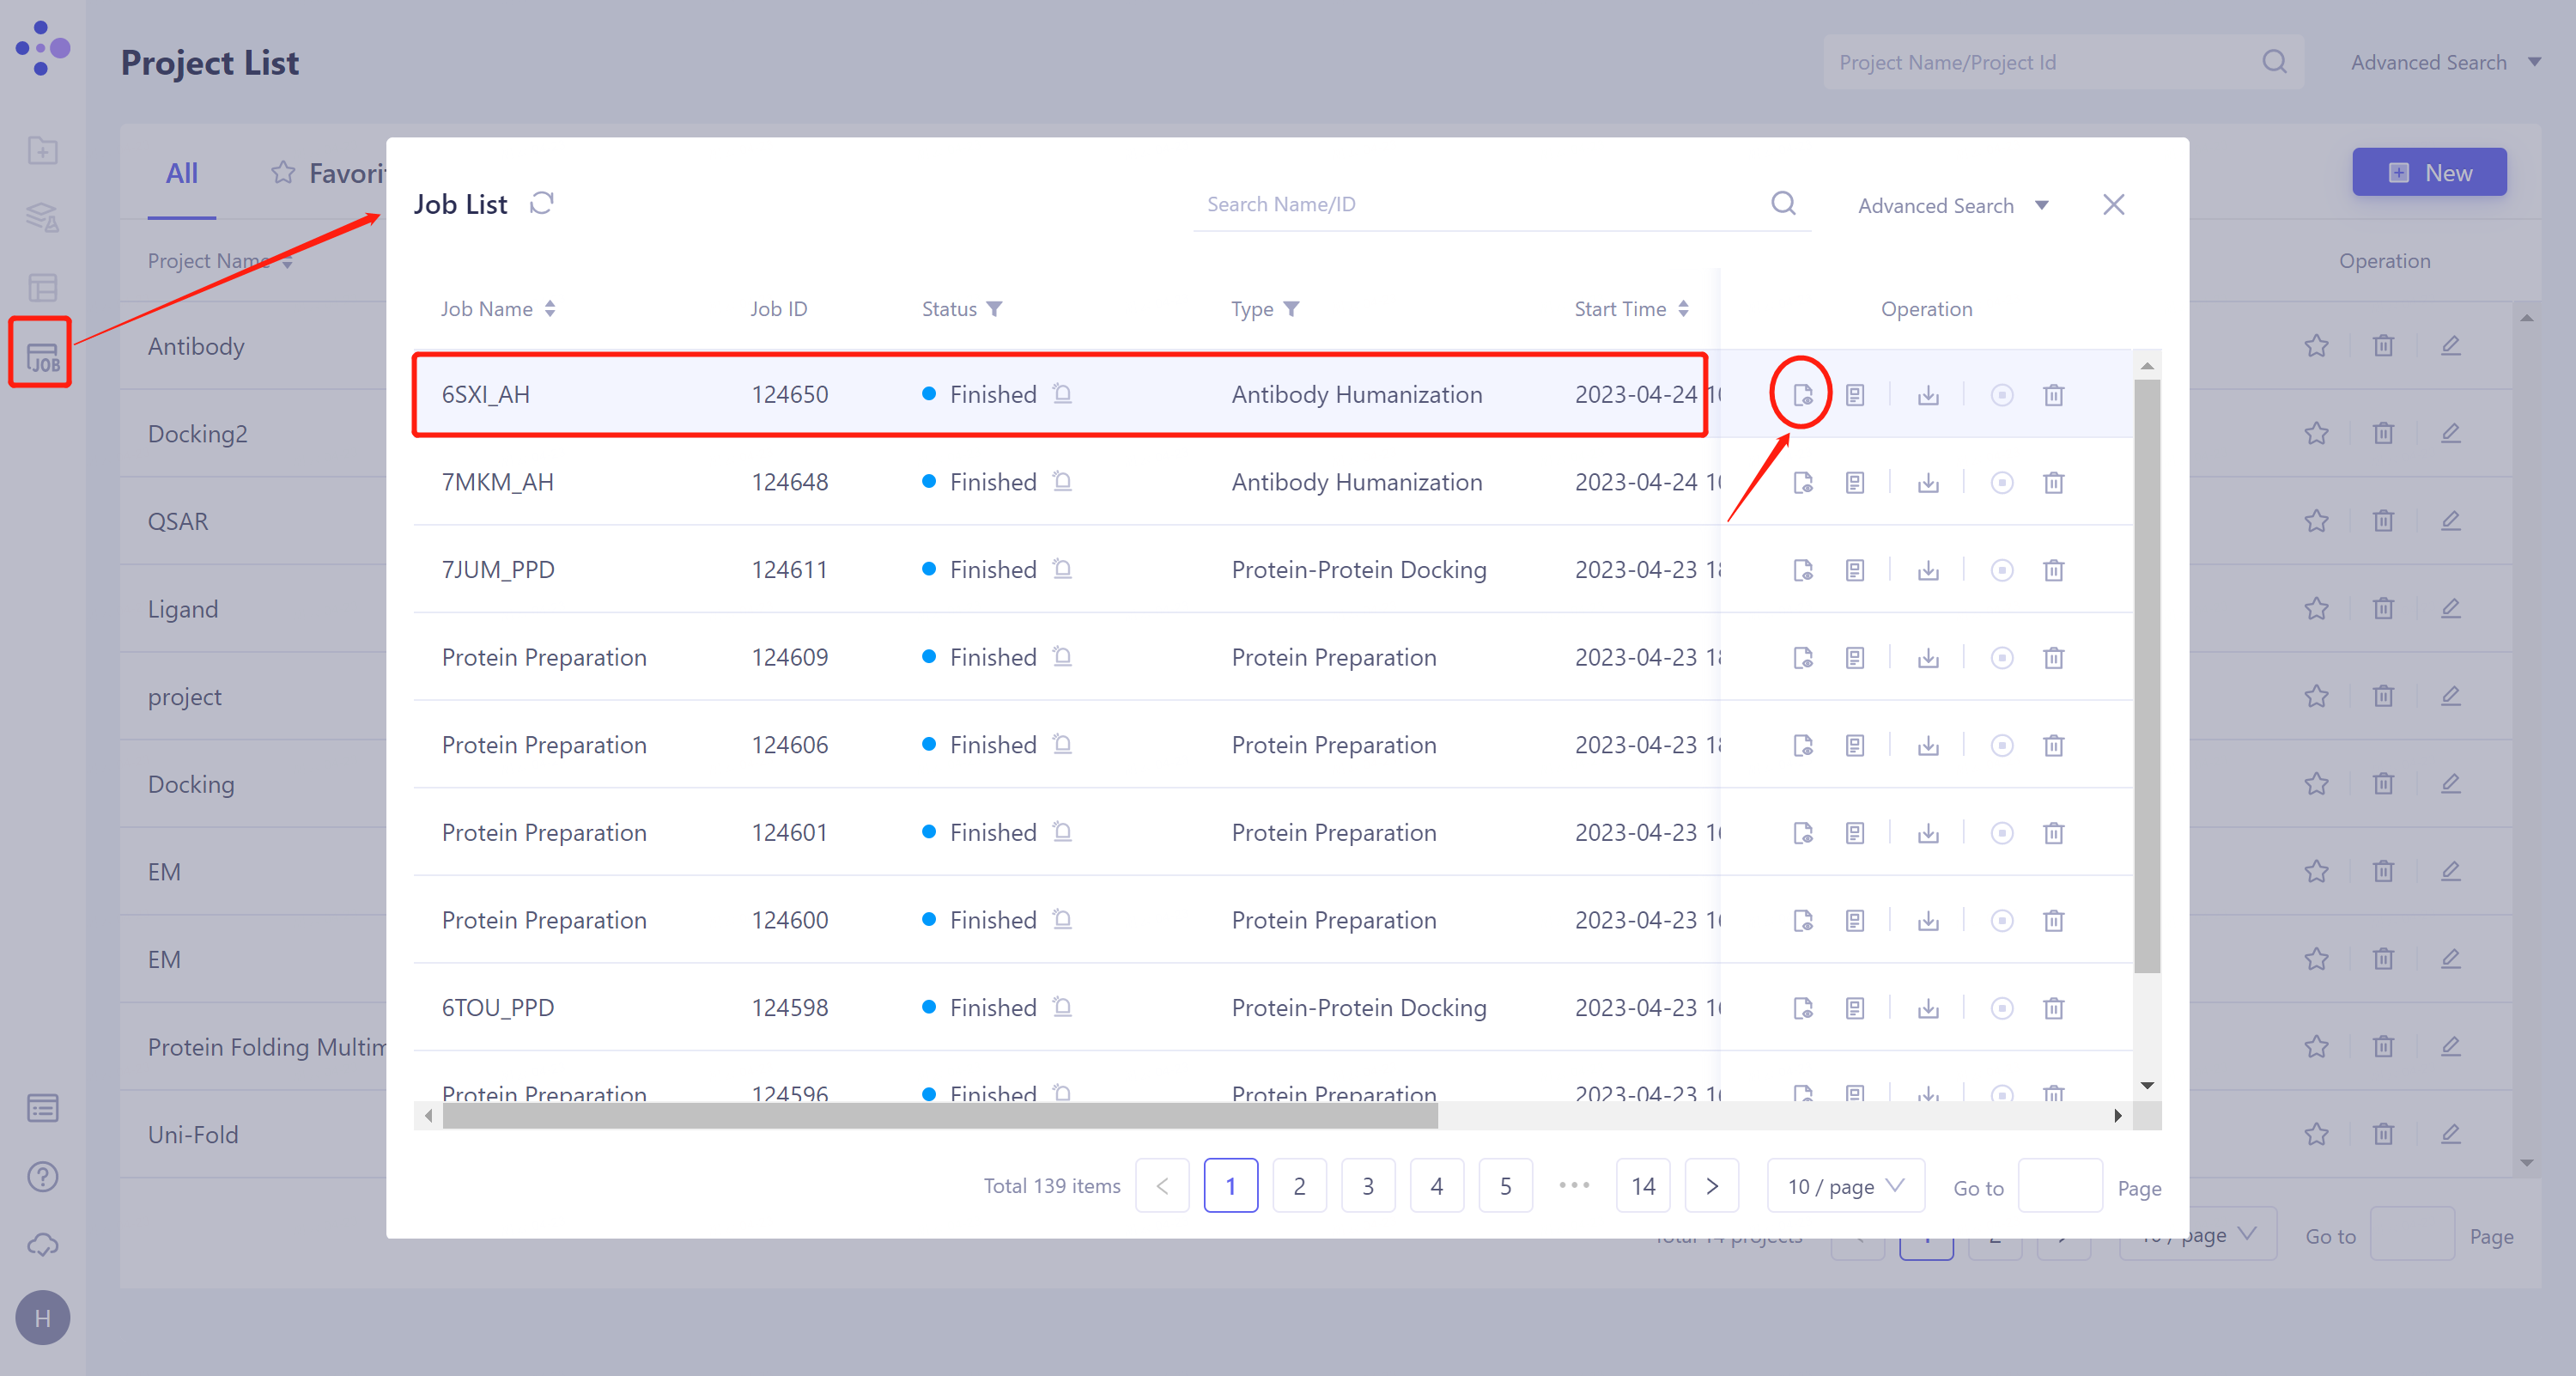
Task: Go to next page of jobs
Action: (1711, 1186)
